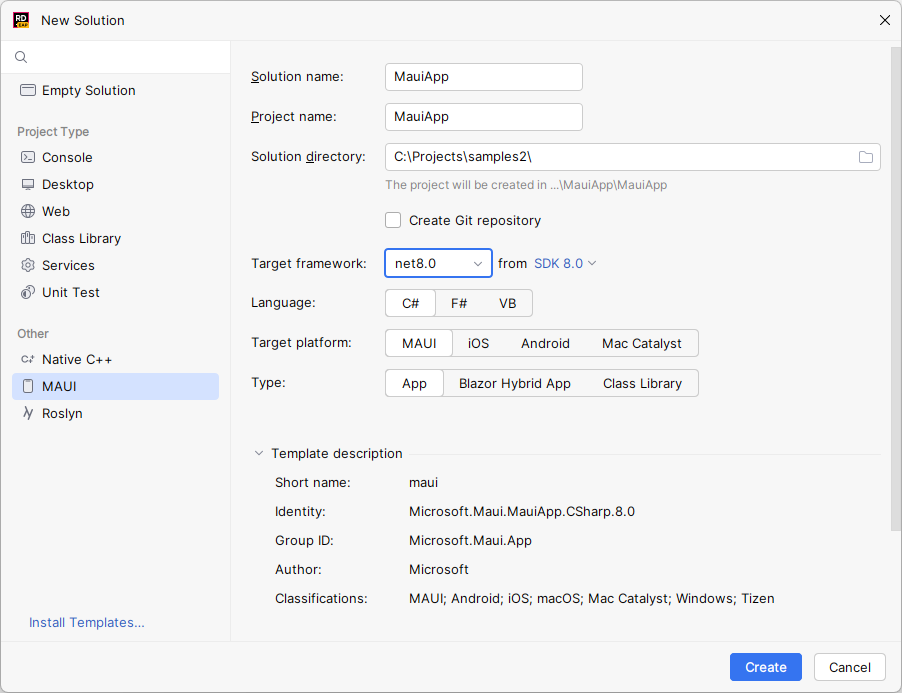Click the Install Templates link
Image resolution: width=902 pixels, height=693 pixels.
[86, 622]
